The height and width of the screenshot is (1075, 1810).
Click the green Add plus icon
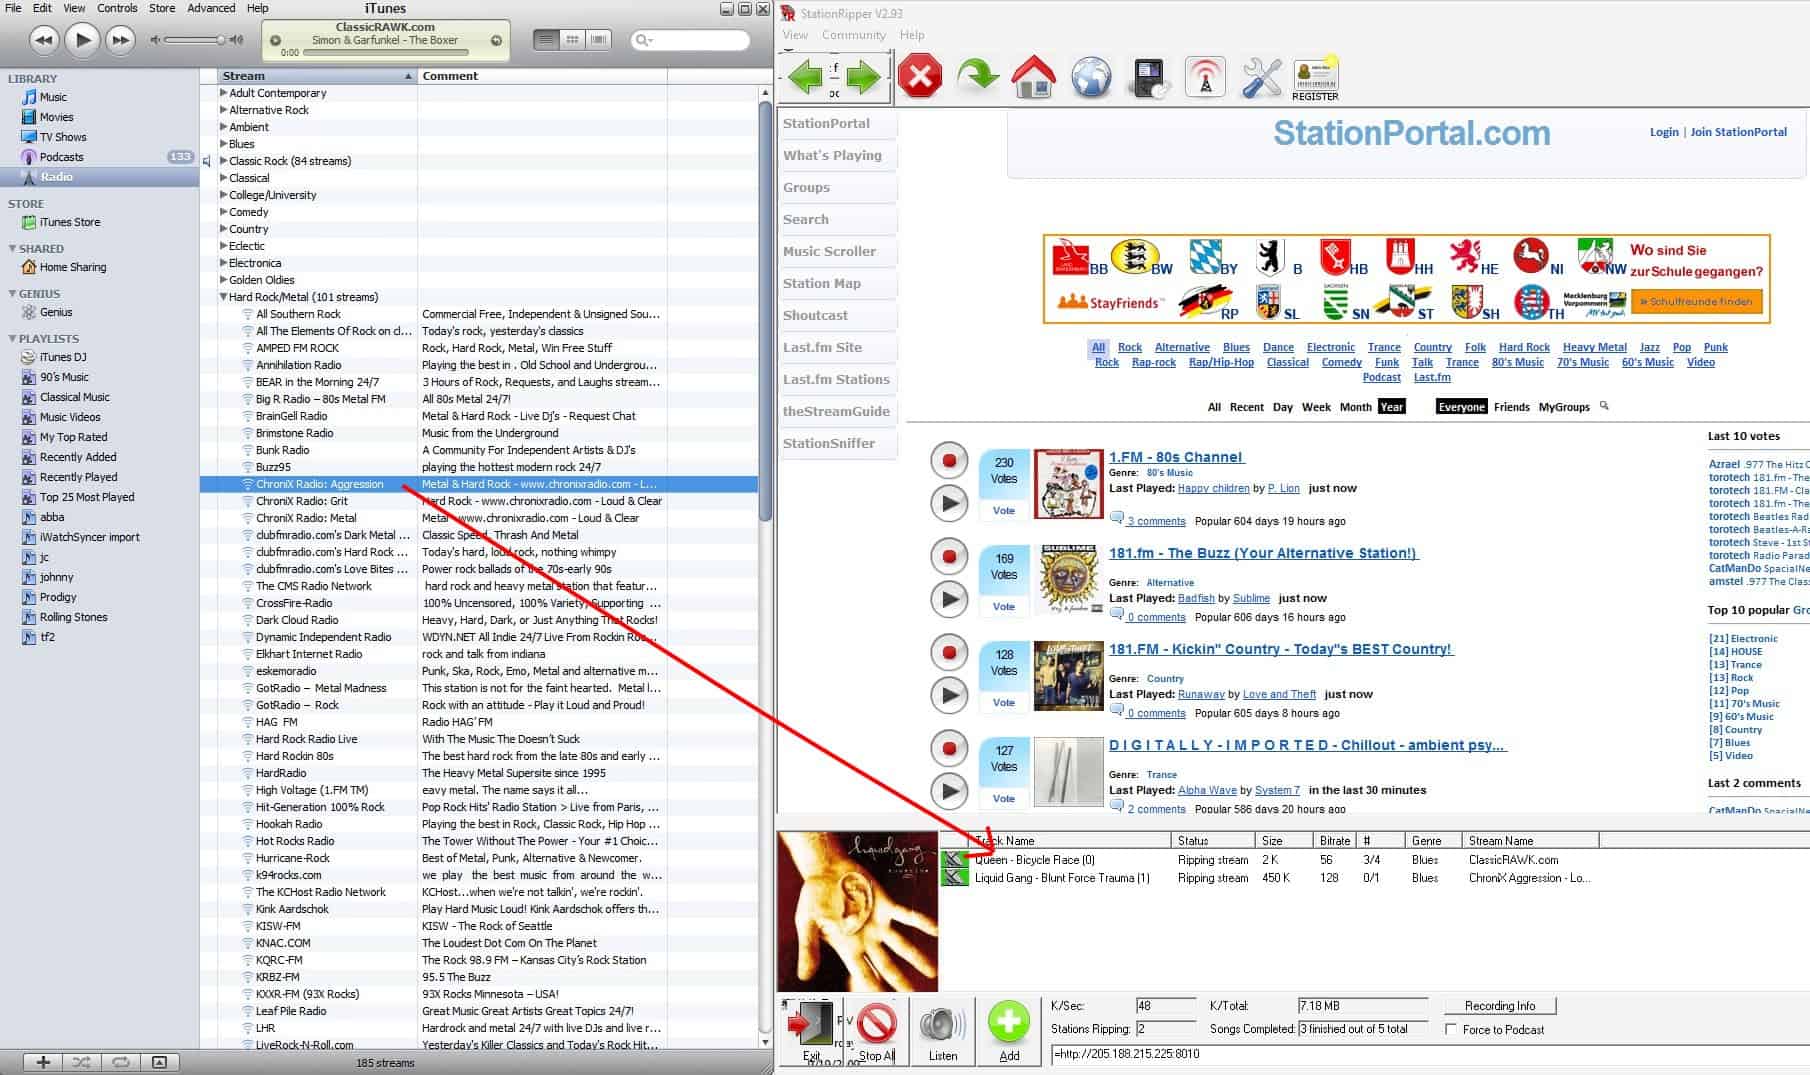(1009, 1030)
